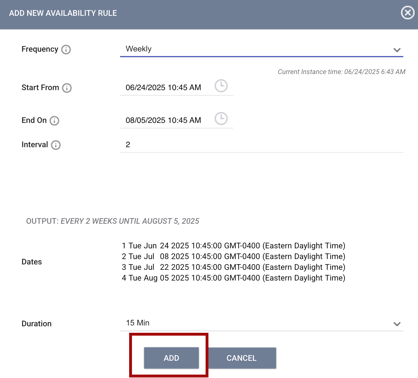Image resolution: width=418 pixels, height=378 pixels.
Task: Click the Start From info icon
Action: coord(67,88)
